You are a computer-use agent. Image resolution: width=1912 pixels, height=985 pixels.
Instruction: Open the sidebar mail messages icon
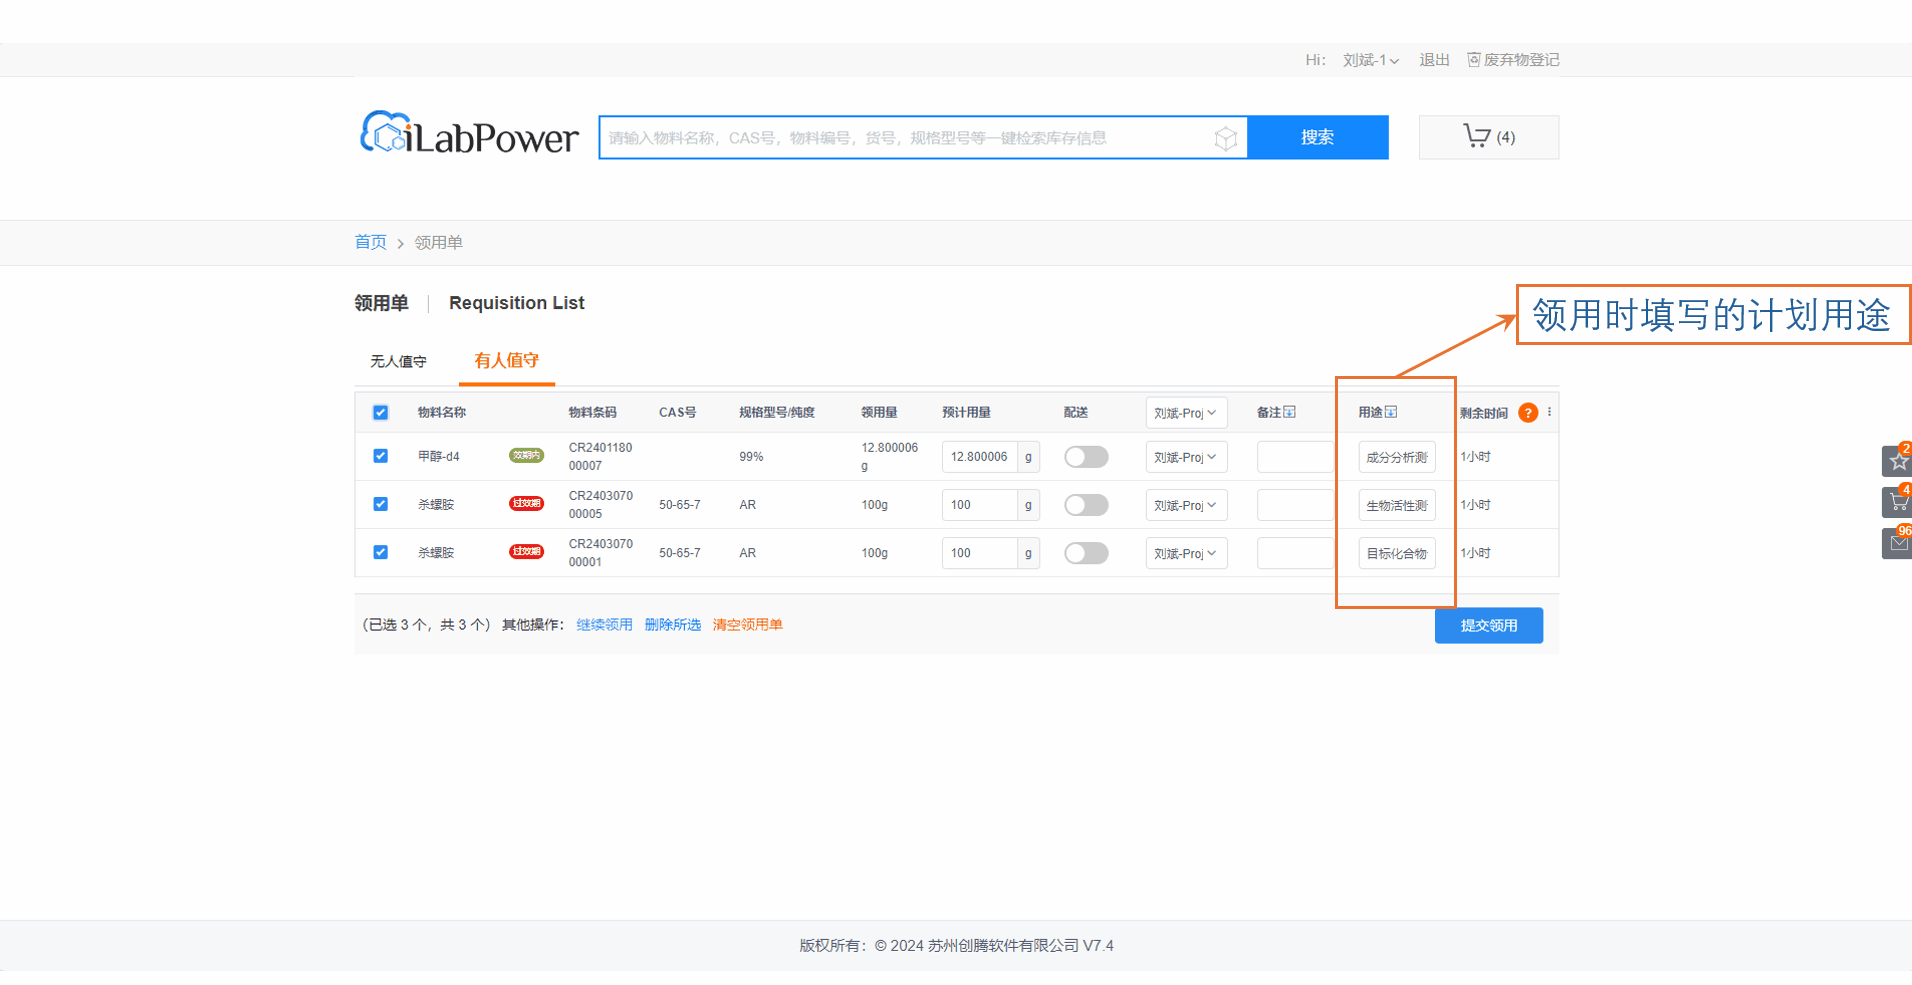[x=1897, y=544]
